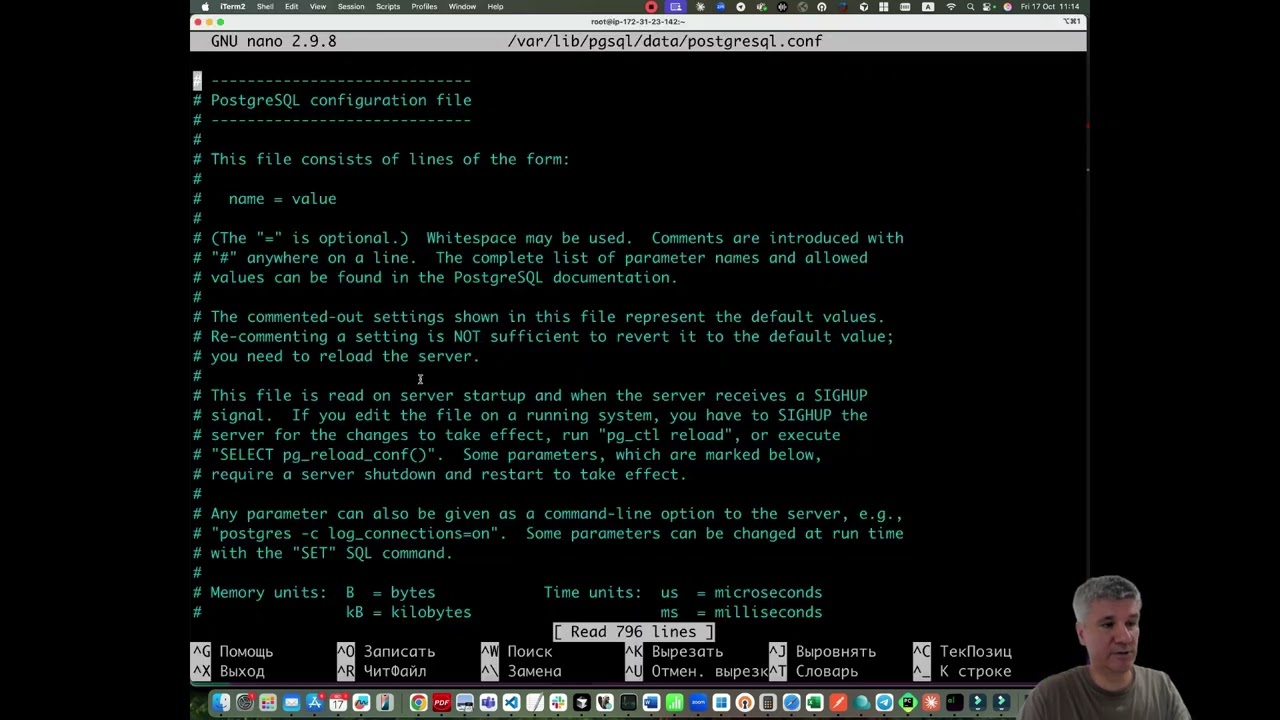
Task: Open the Help menu
Action: (495, 6)
